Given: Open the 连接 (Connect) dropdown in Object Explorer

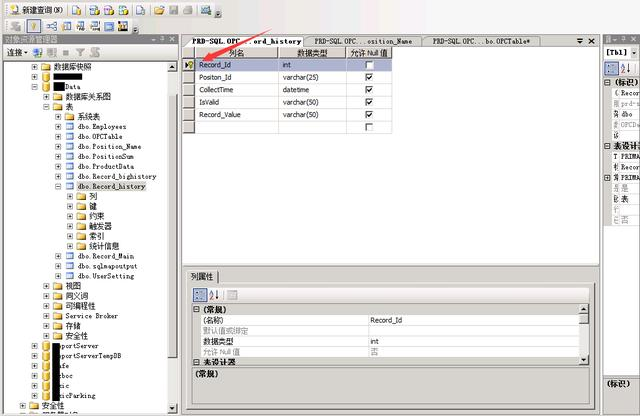Looking at the screenshot, I should point(17,52).
